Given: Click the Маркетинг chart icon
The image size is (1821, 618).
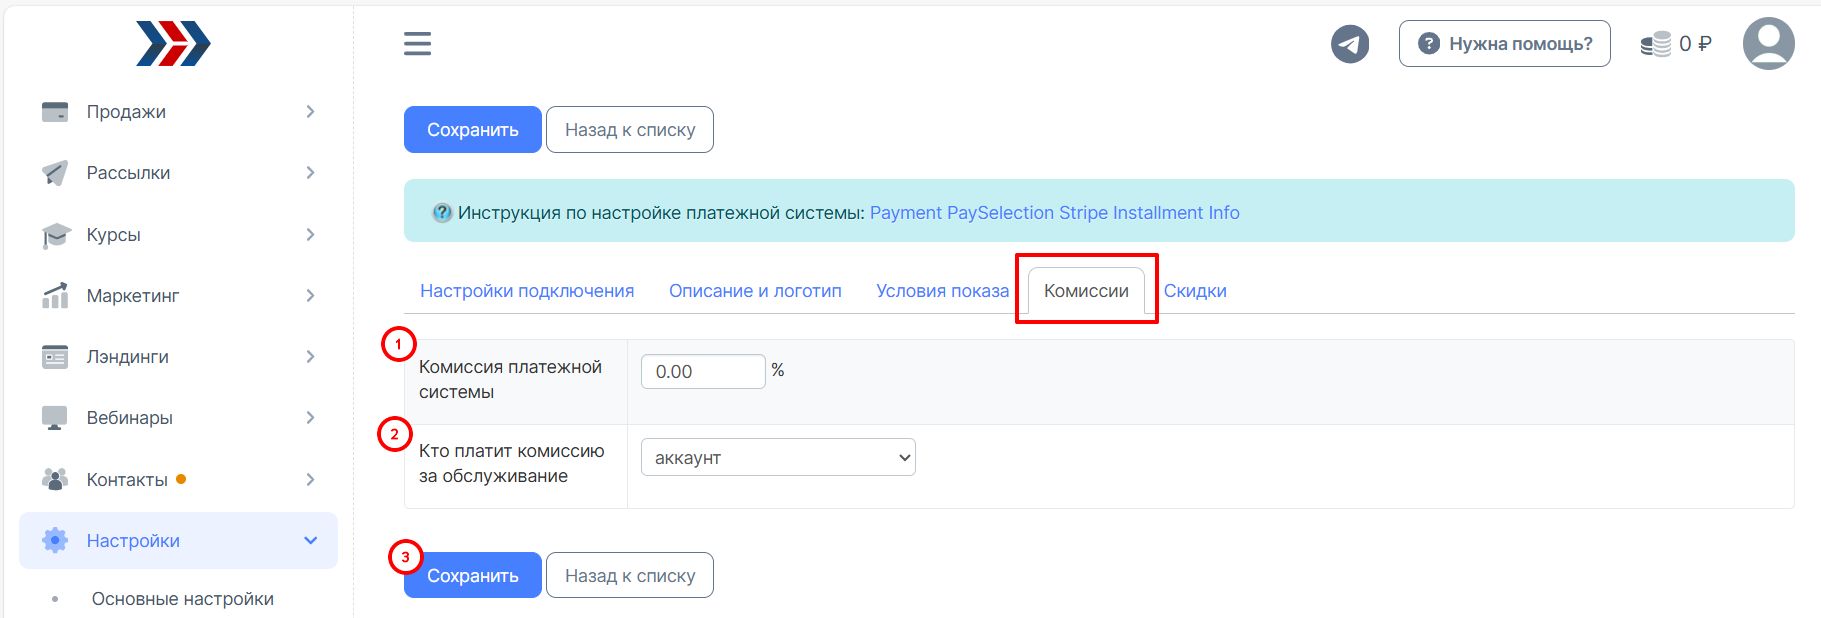Looking at the screenshot, I should click(55, 296).
